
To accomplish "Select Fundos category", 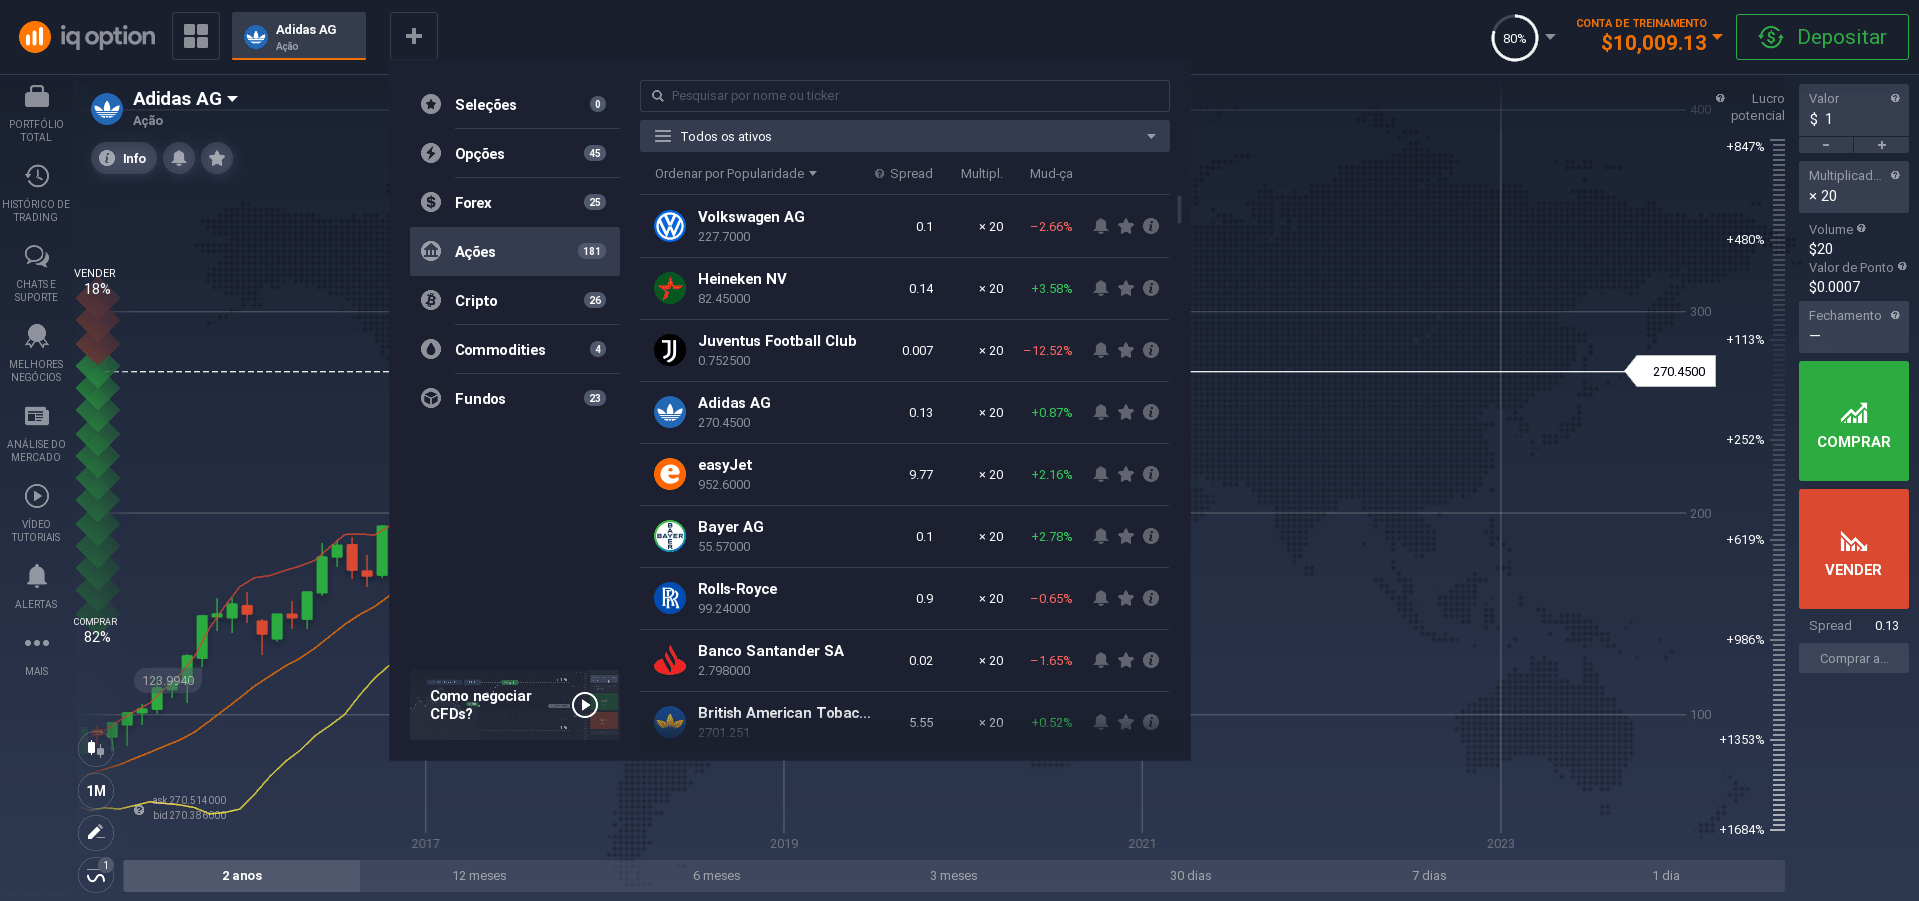I will coord(514,398).
